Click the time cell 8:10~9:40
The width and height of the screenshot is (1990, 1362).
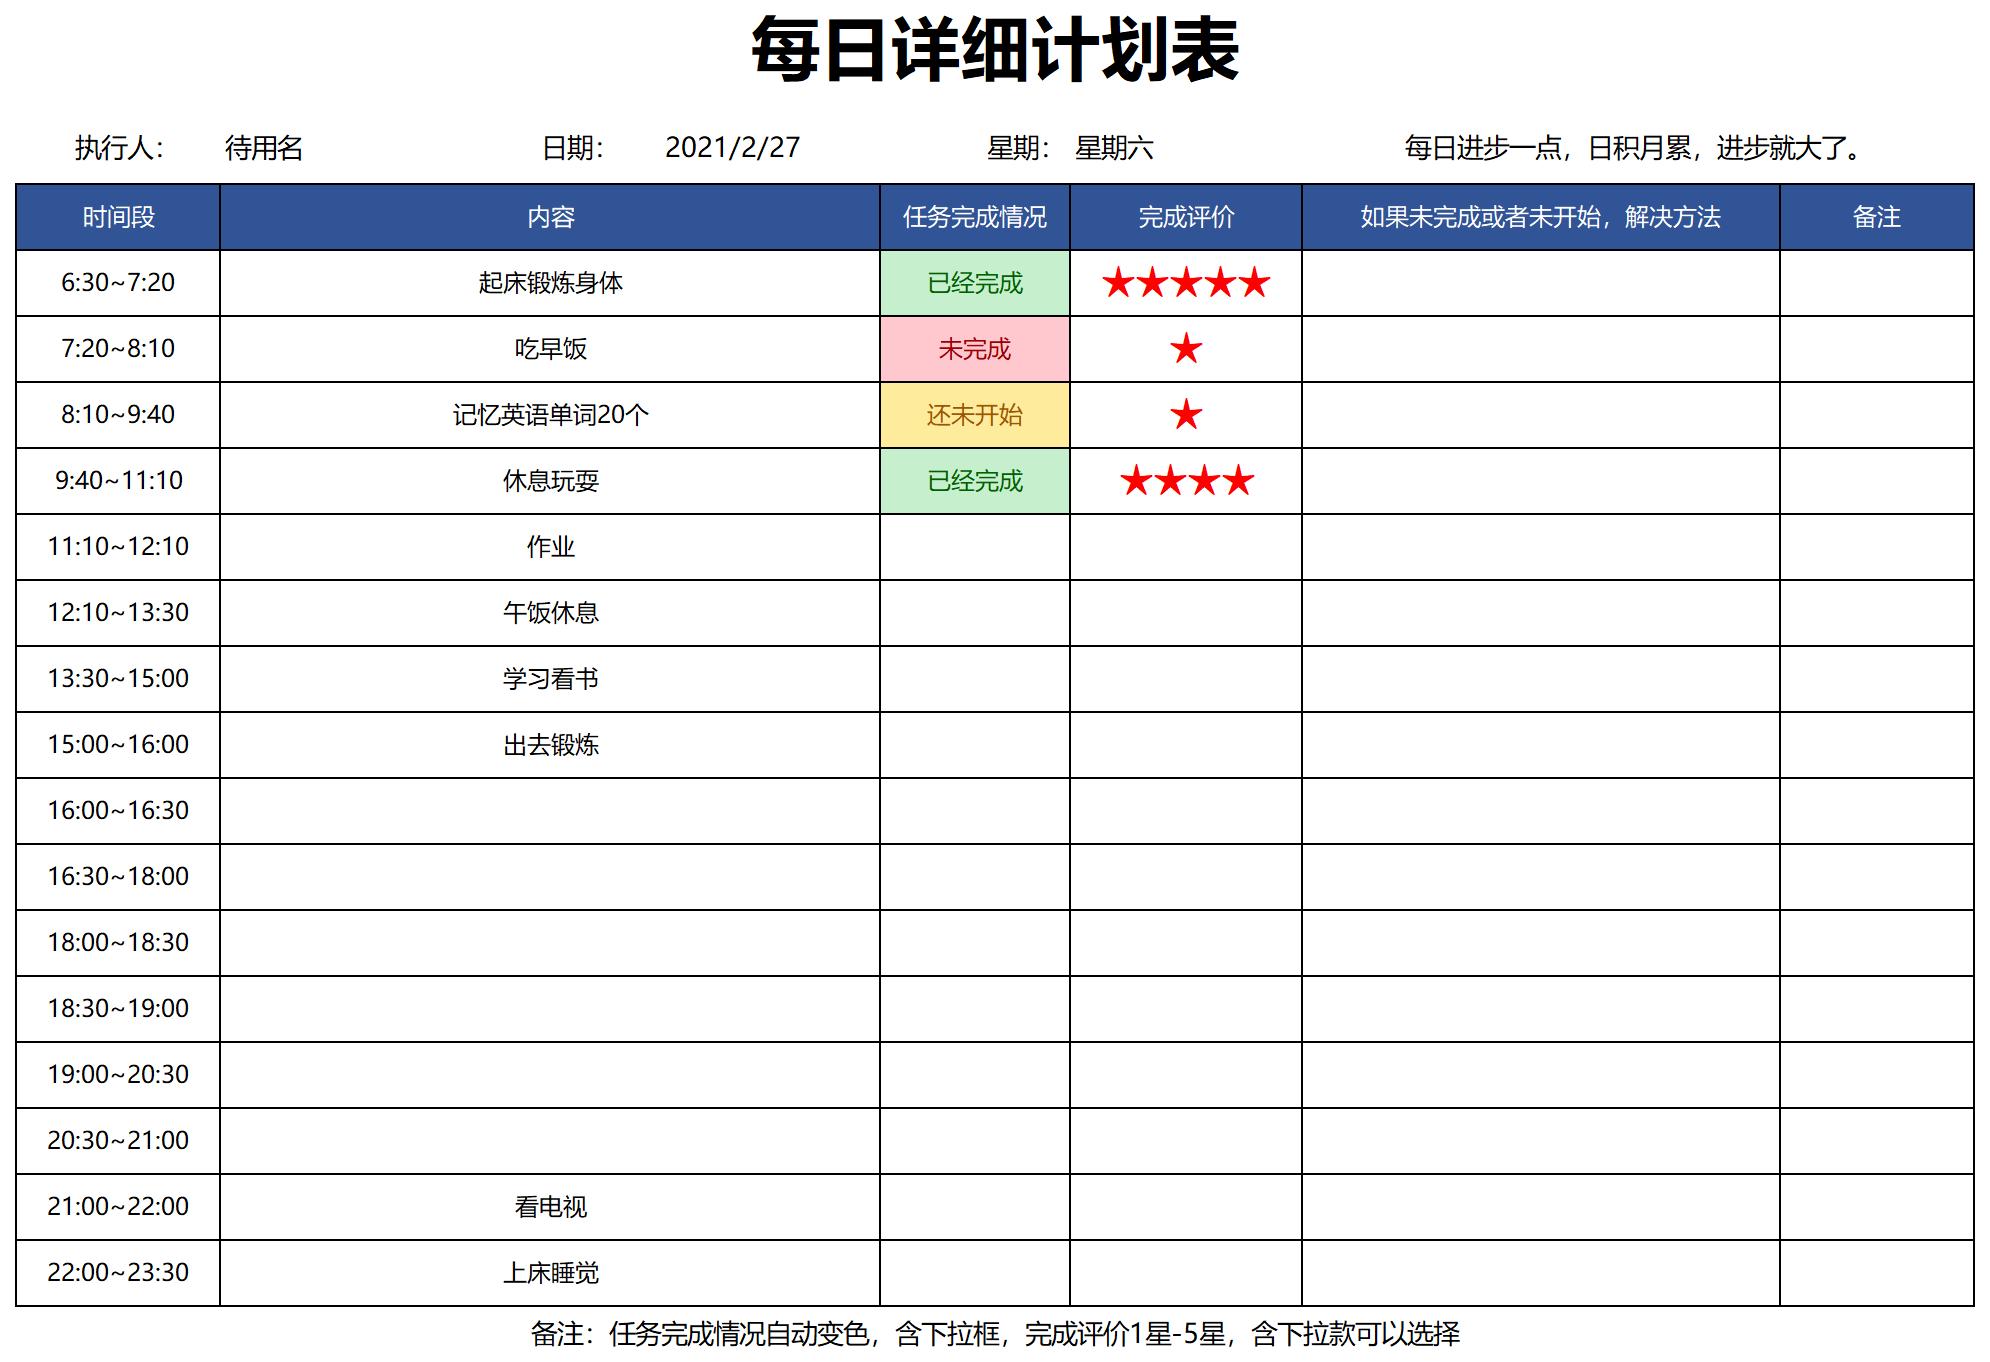coord(118,415)
